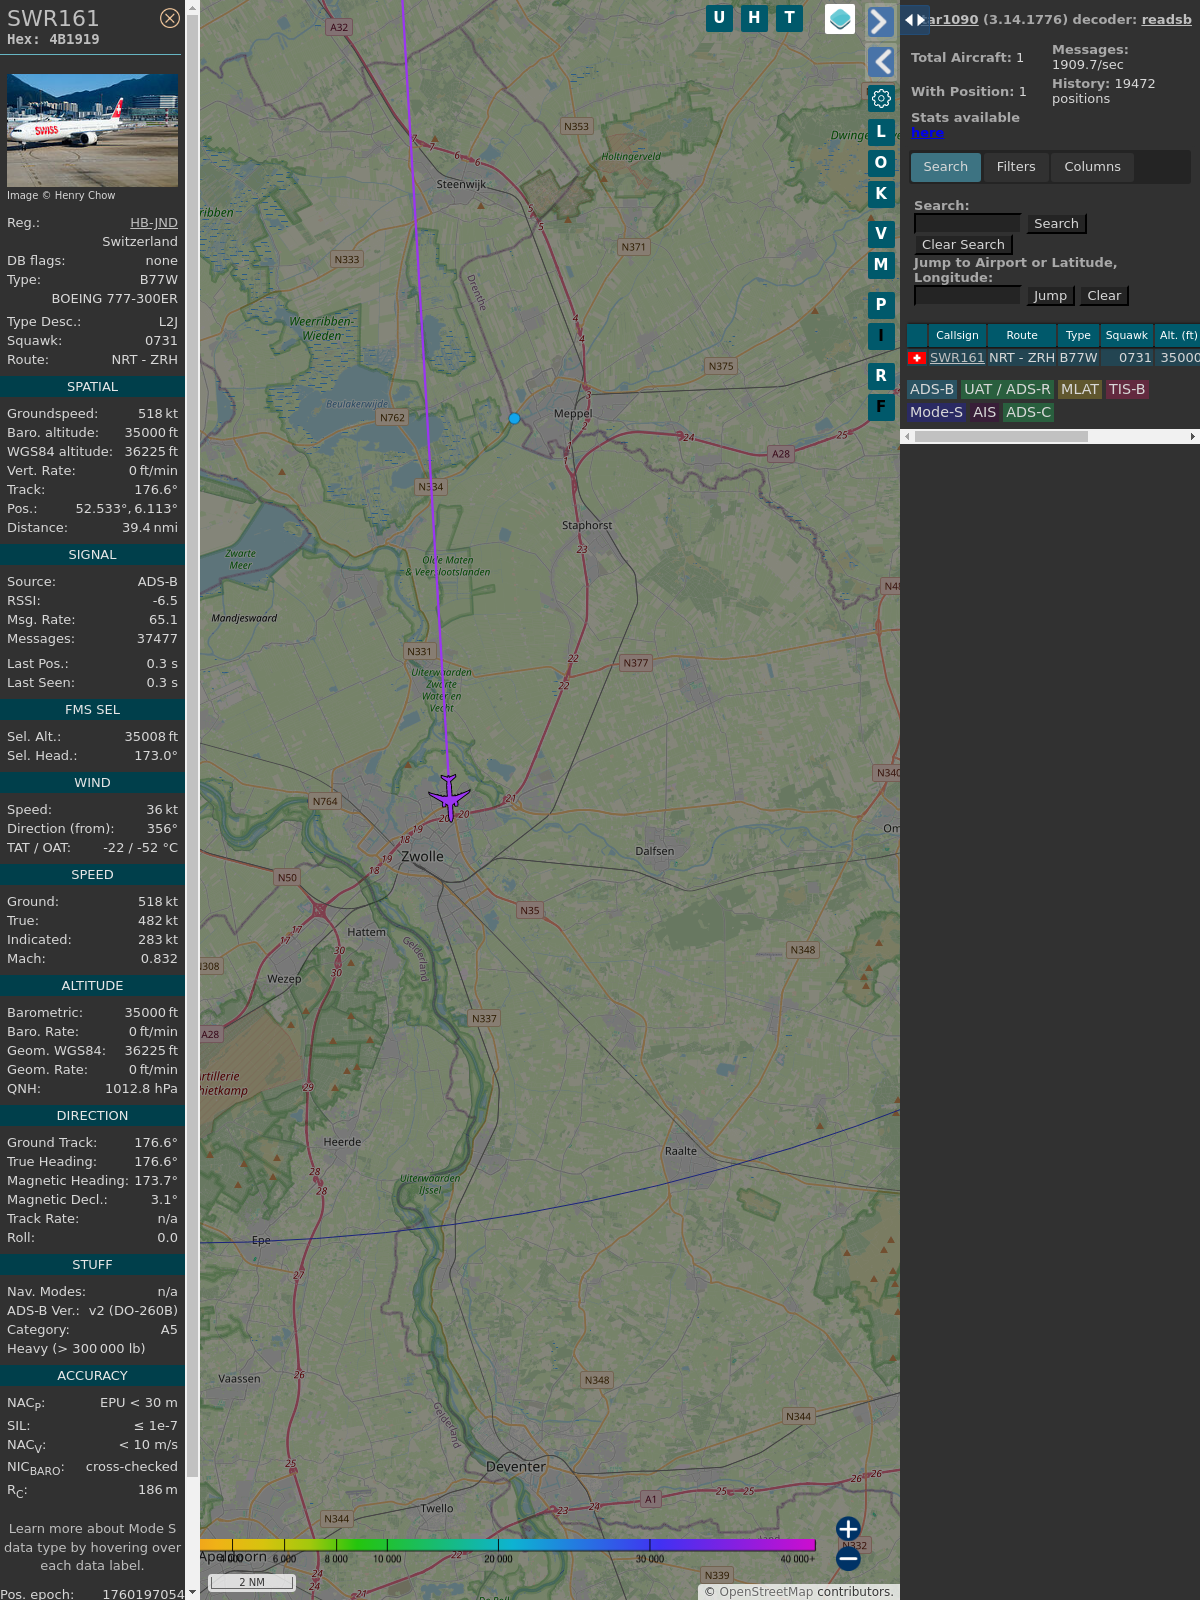Click the blue receiver location dot

point(514,419)
